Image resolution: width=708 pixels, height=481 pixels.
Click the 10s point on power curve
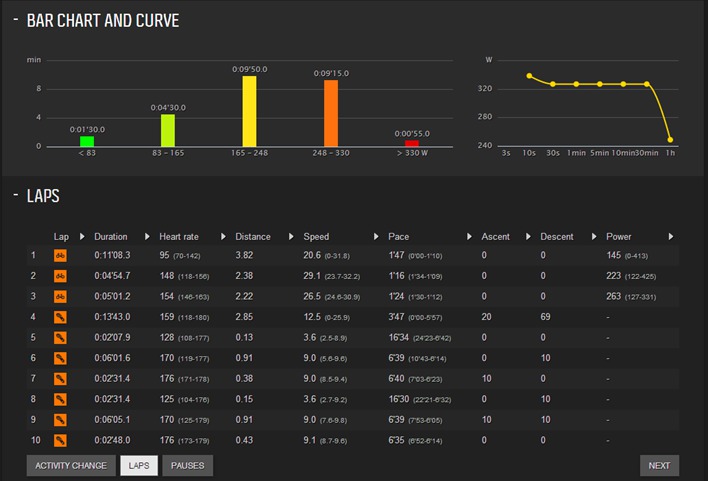click(x=529, y=76)
